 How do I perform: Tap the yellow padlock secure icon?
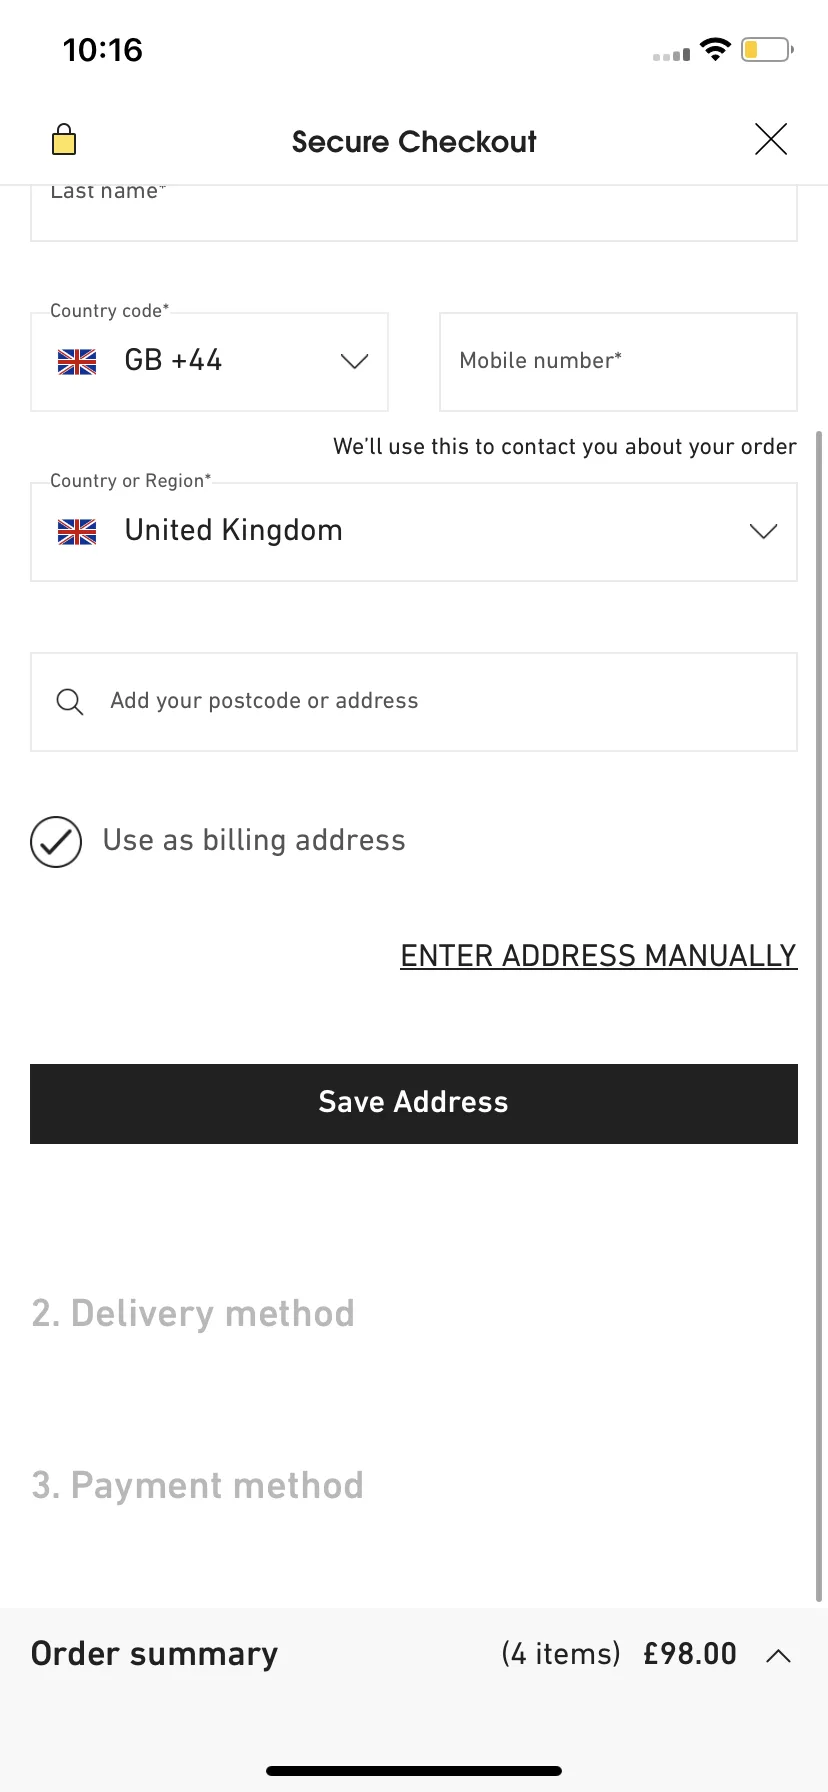(x=64, y=139)
